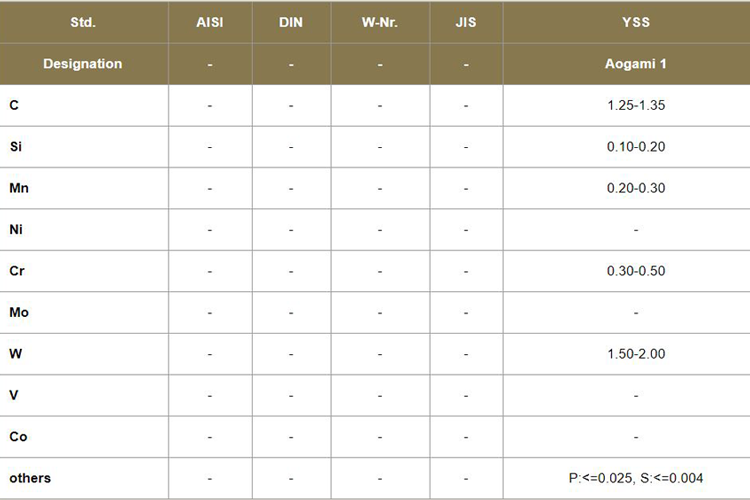Select the YSS column header
750x500 pixels.
636,22
